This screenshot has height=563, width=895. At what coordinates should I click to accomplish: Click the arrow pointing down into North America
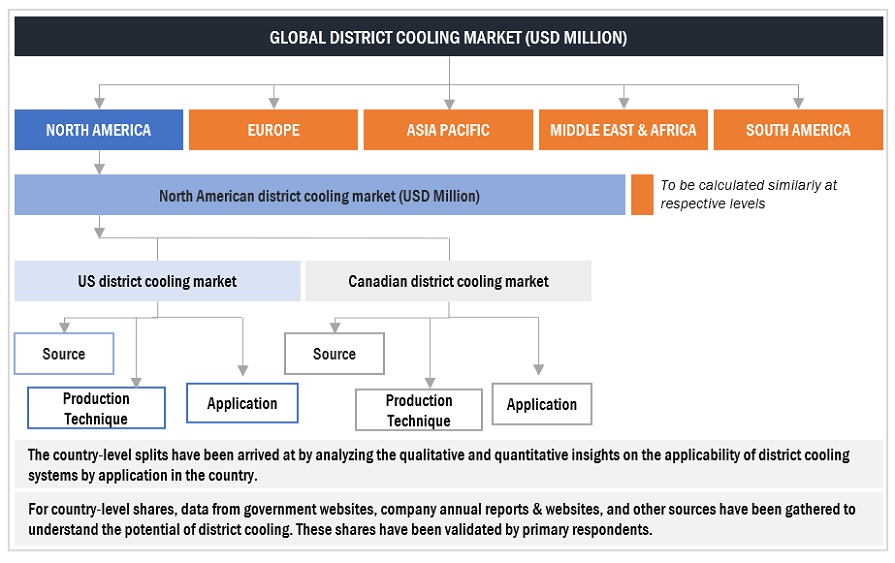tap(99, 100)
